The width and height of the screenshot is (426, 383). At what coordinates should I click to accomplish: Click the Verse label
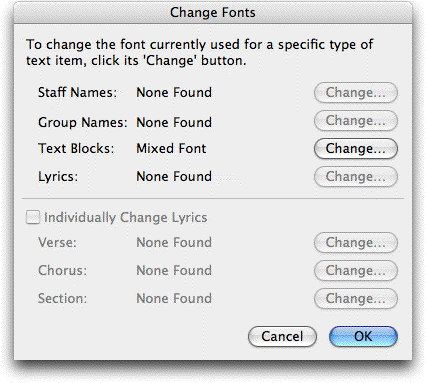(57, 242)
